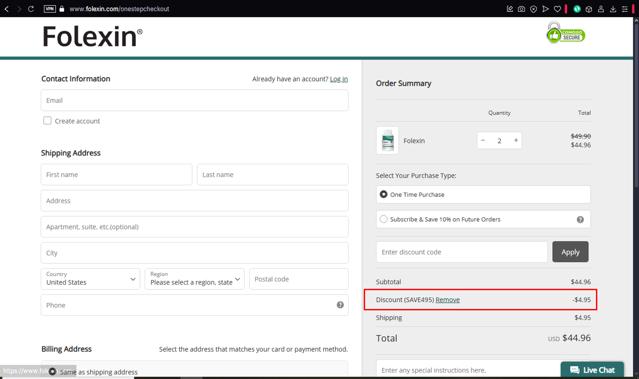Check the Create account checkbox
Viewport: 639px width, 379px height.
click(x=47, y=121)
